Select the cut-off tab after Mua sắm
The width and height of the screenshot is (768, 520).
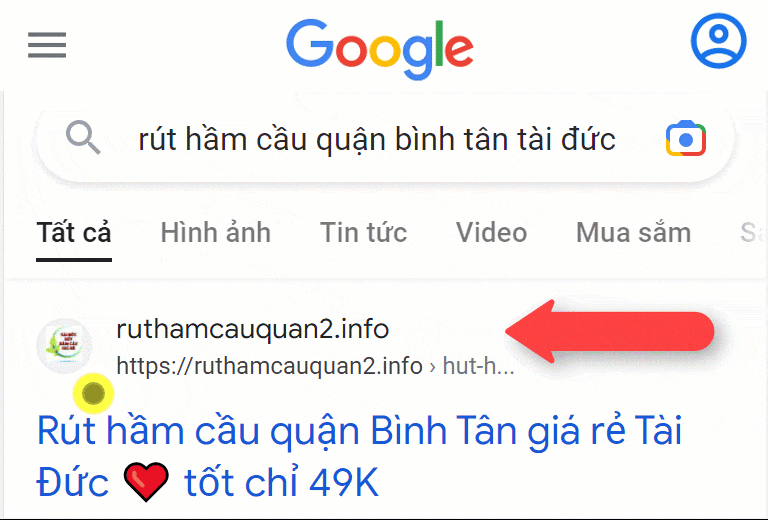pos(753,233)
